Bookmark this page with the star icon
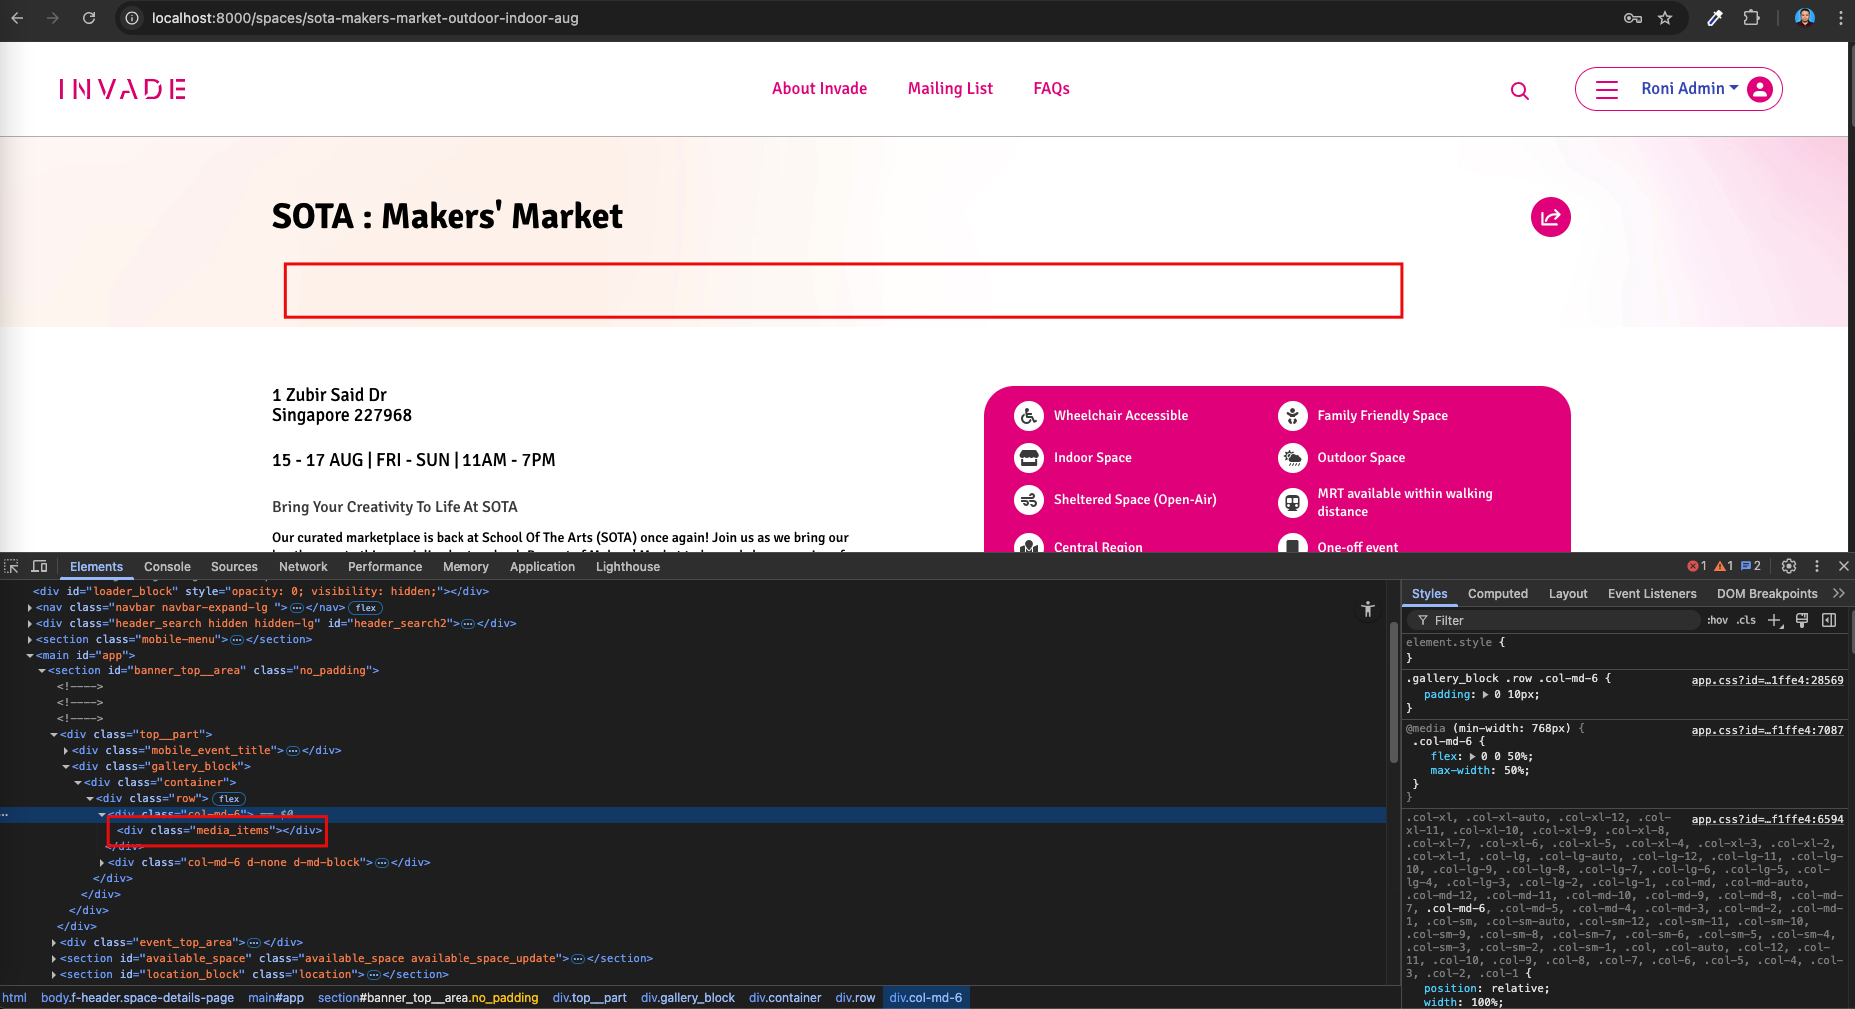 click(1665, 18)
